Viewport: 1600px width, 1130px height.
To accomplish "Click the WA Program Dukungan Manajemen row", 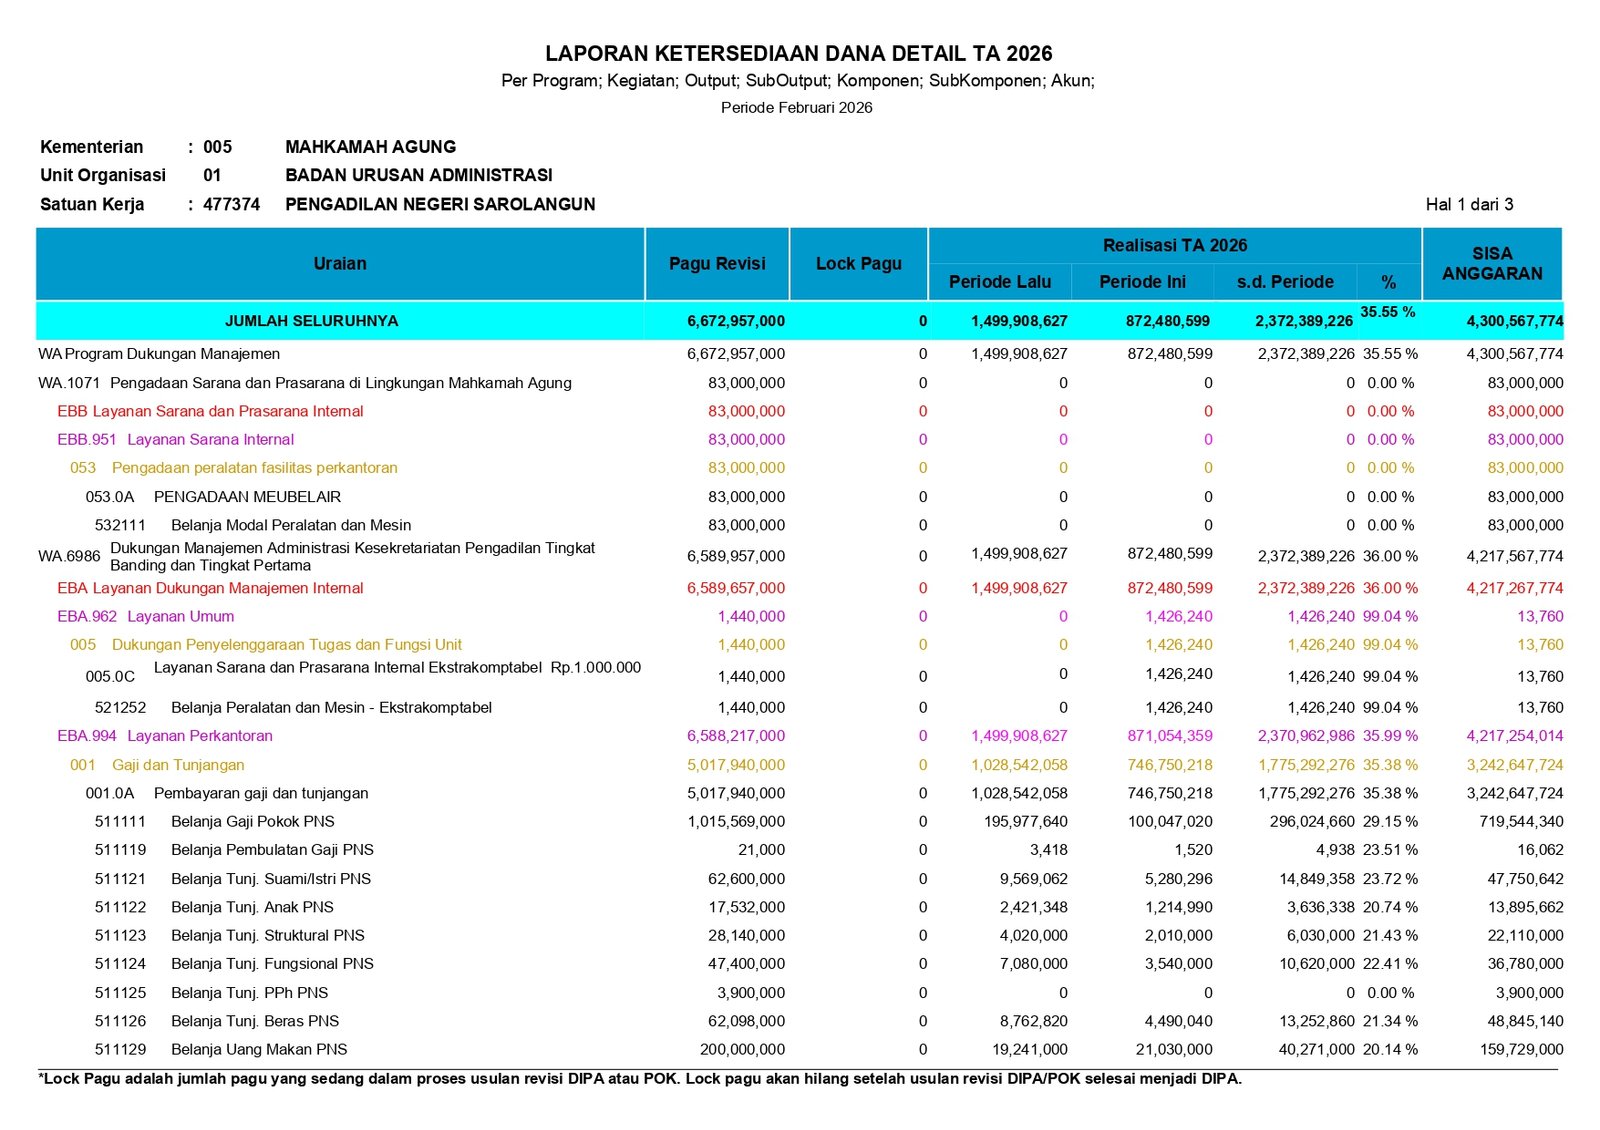I will [x=159, y=354].
